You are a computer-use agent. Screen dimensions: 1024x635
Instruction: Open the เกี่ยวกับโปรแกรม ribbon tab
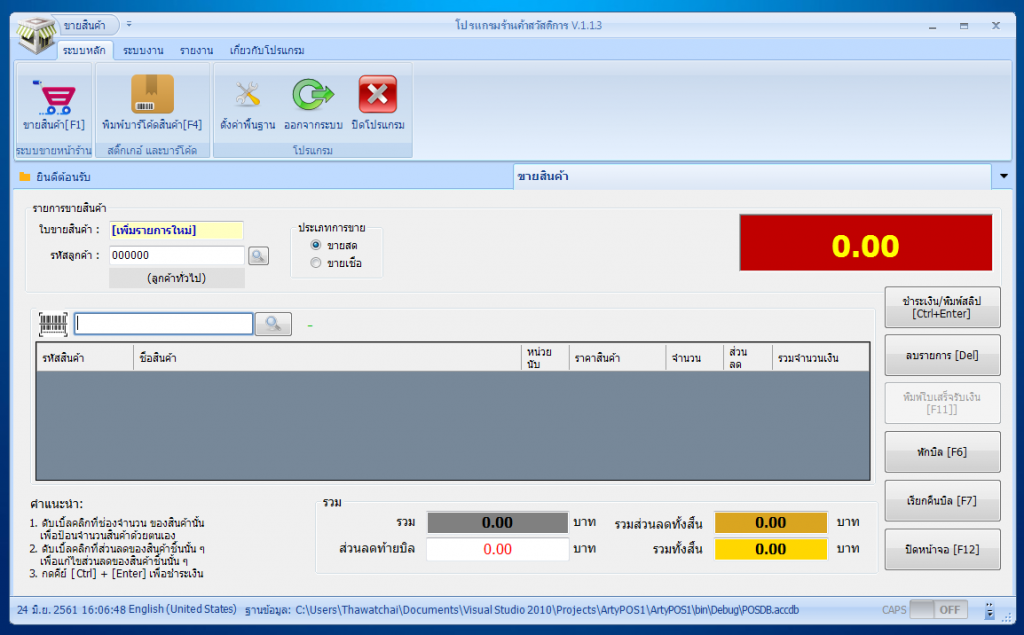click(x=266, y=49)
